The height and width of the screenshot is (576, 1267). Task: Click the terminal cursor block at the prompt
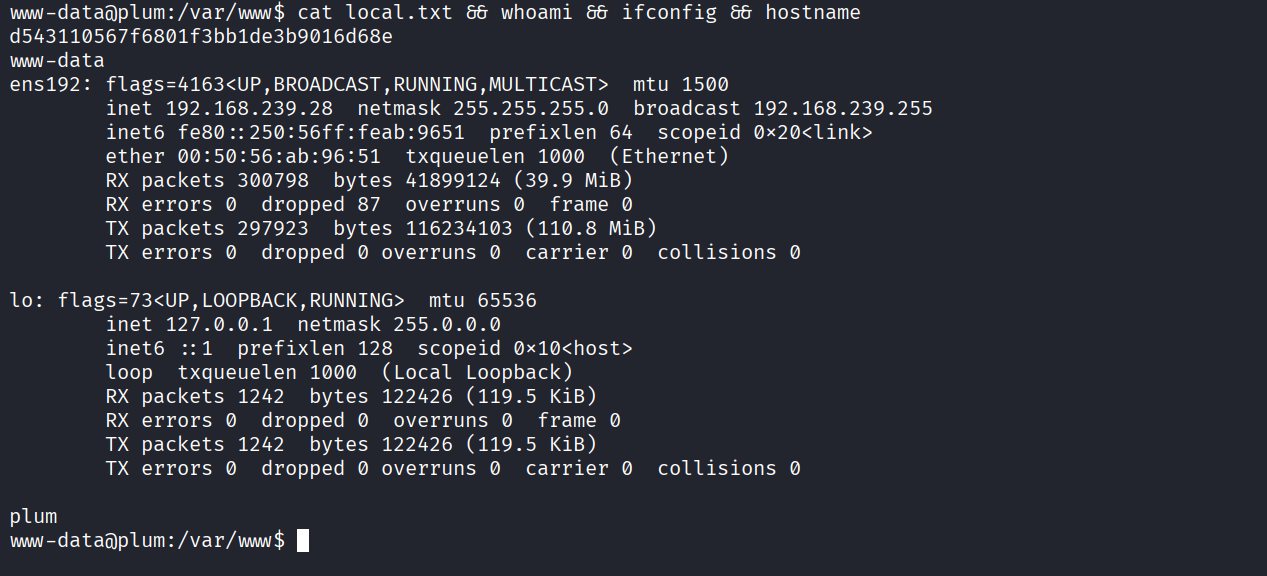coord(303,541)
